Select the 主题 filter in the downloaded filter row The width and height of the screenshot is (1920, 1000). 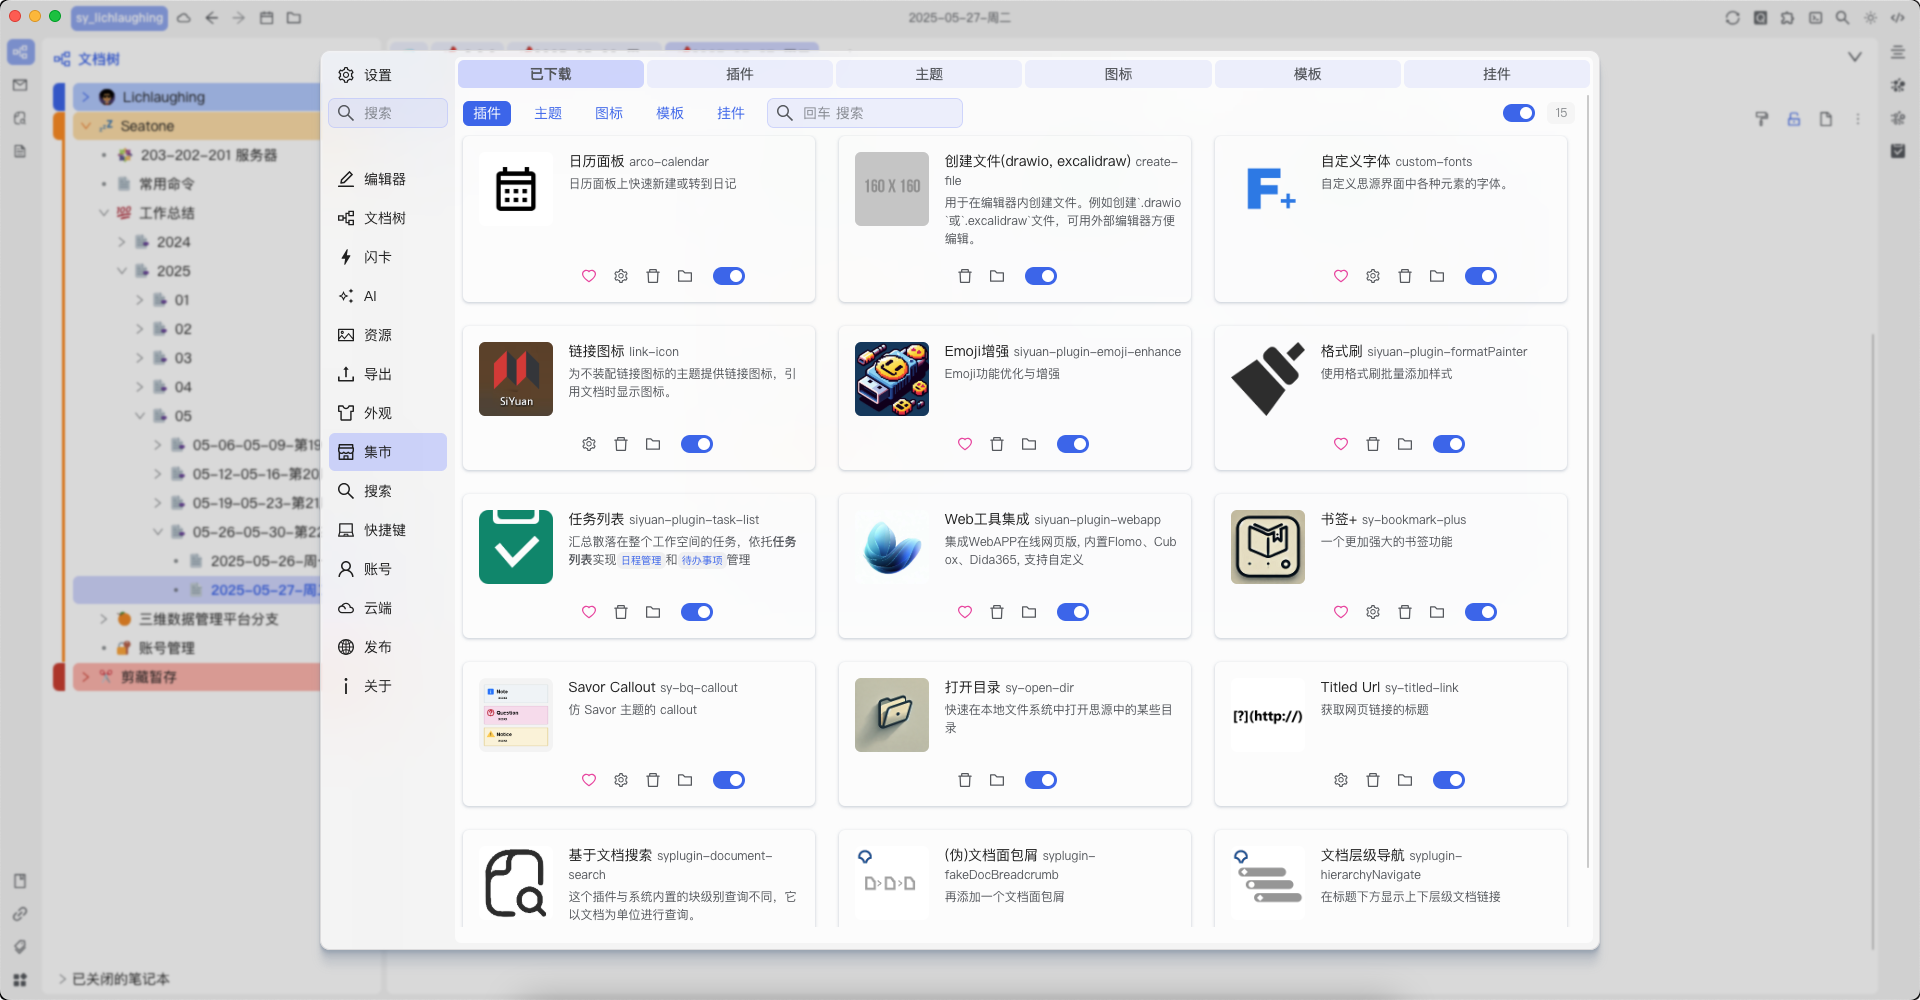[548, 113]
